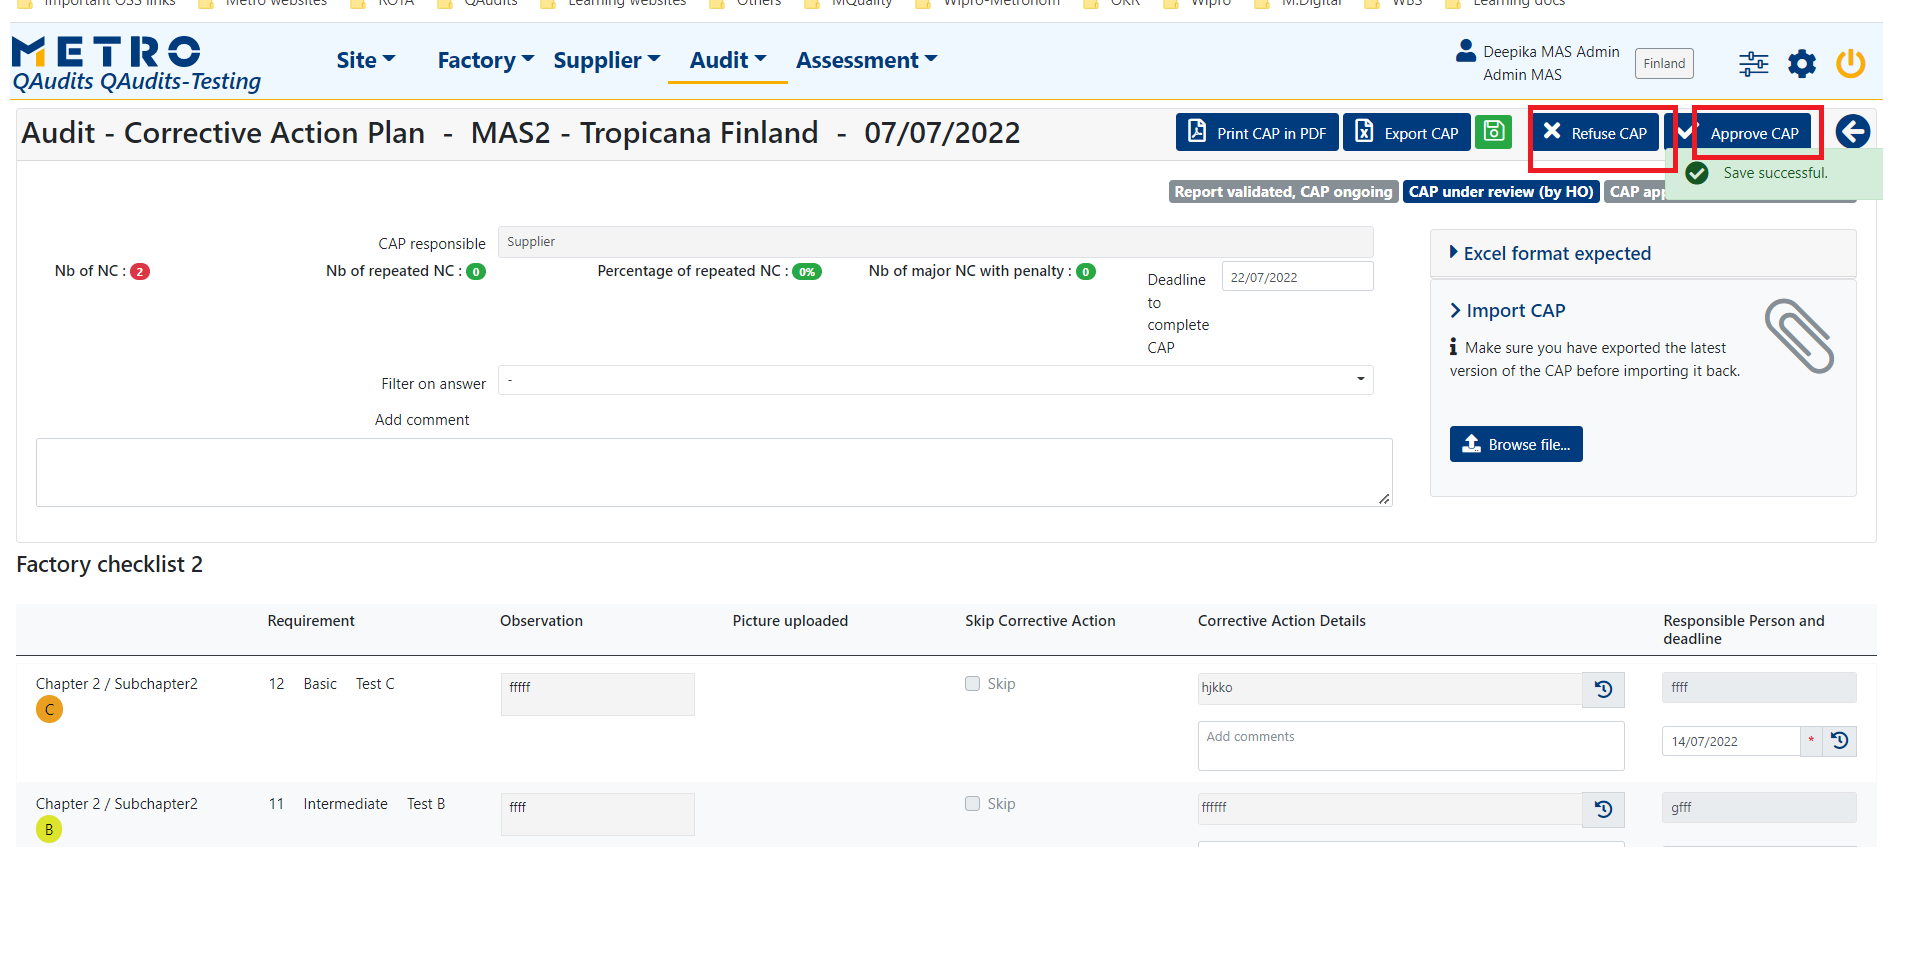Click the Add comment text area

[714, 472]
